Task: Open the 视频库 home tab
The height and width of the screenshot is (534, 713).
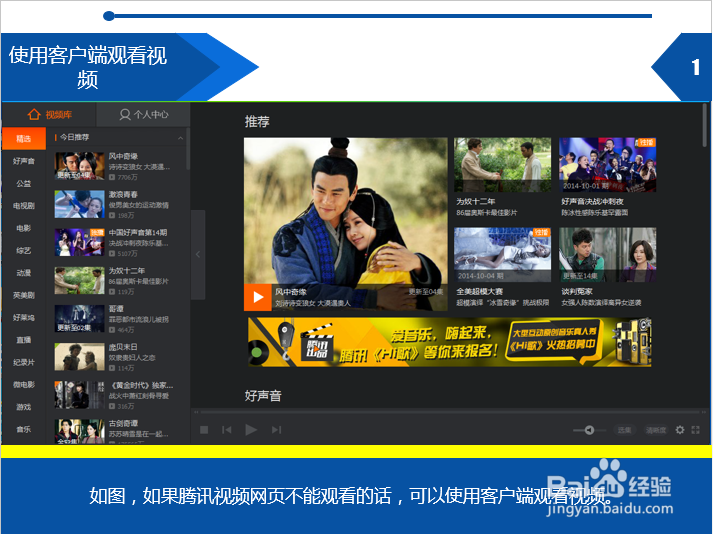Action: coord(49,115)
